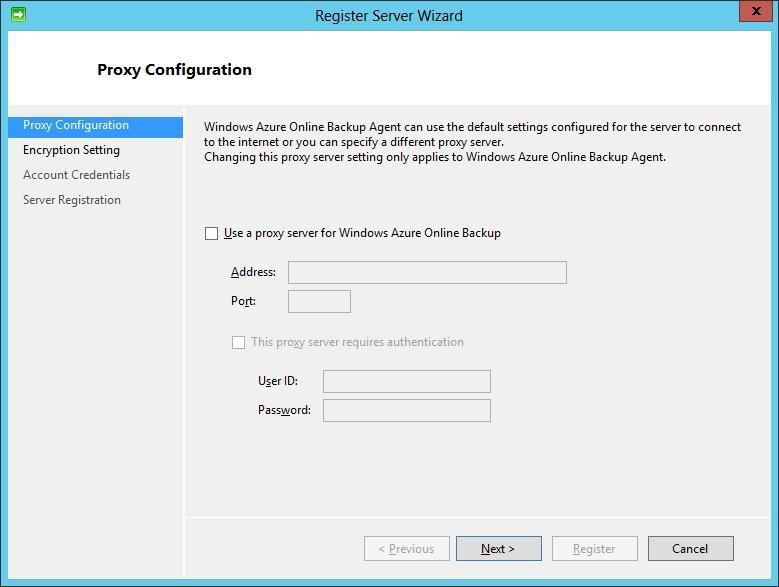
Task: Click the proxy Address input field
Action: (x=427, y=273)
